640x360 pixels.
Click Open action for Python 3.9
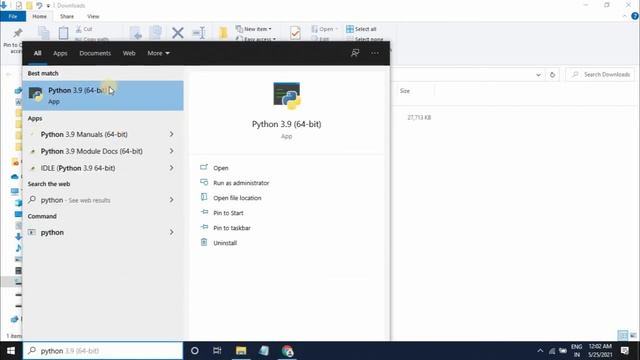220,168
